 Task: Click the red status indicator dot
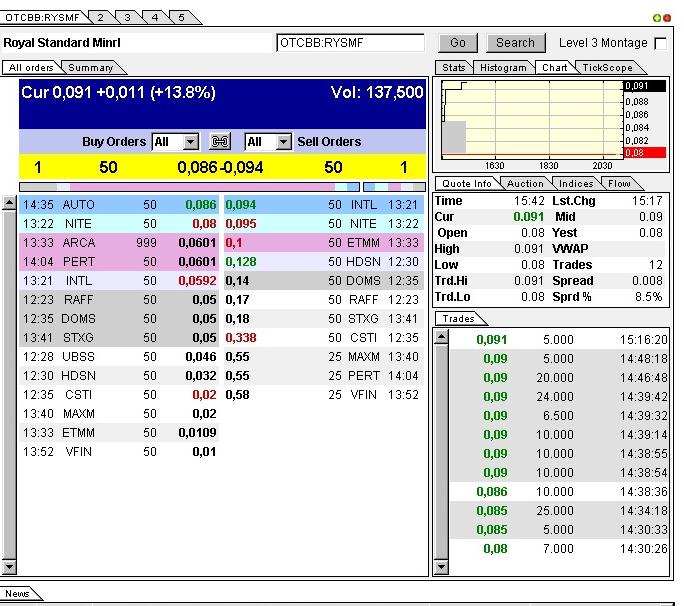pyautogui.click(x=667, y=17)
